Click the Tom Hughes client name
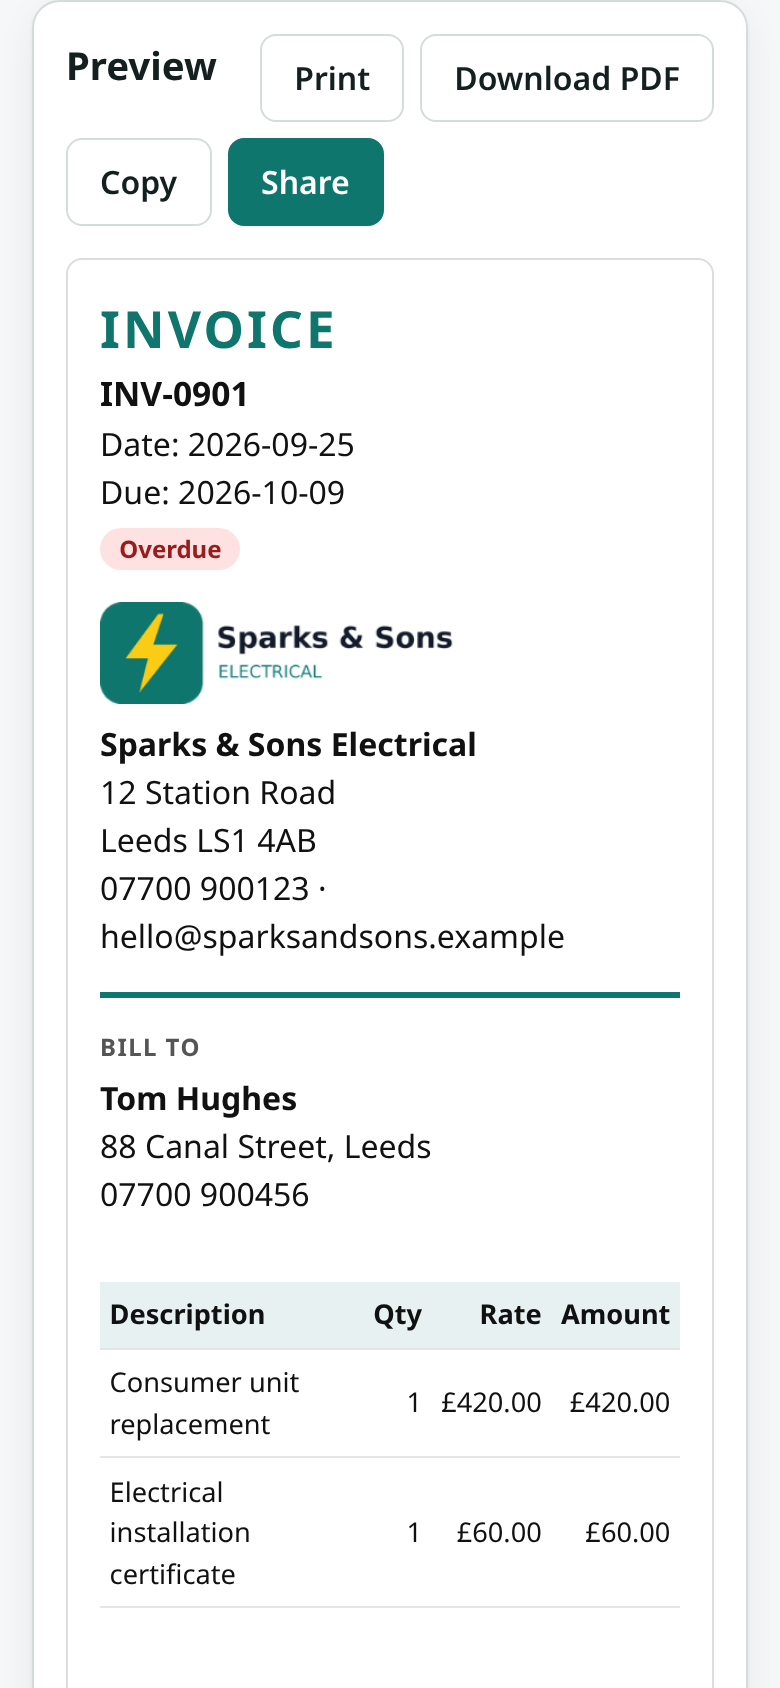The height and width of the screenshot is (1688, 780). click(199, 1099)
